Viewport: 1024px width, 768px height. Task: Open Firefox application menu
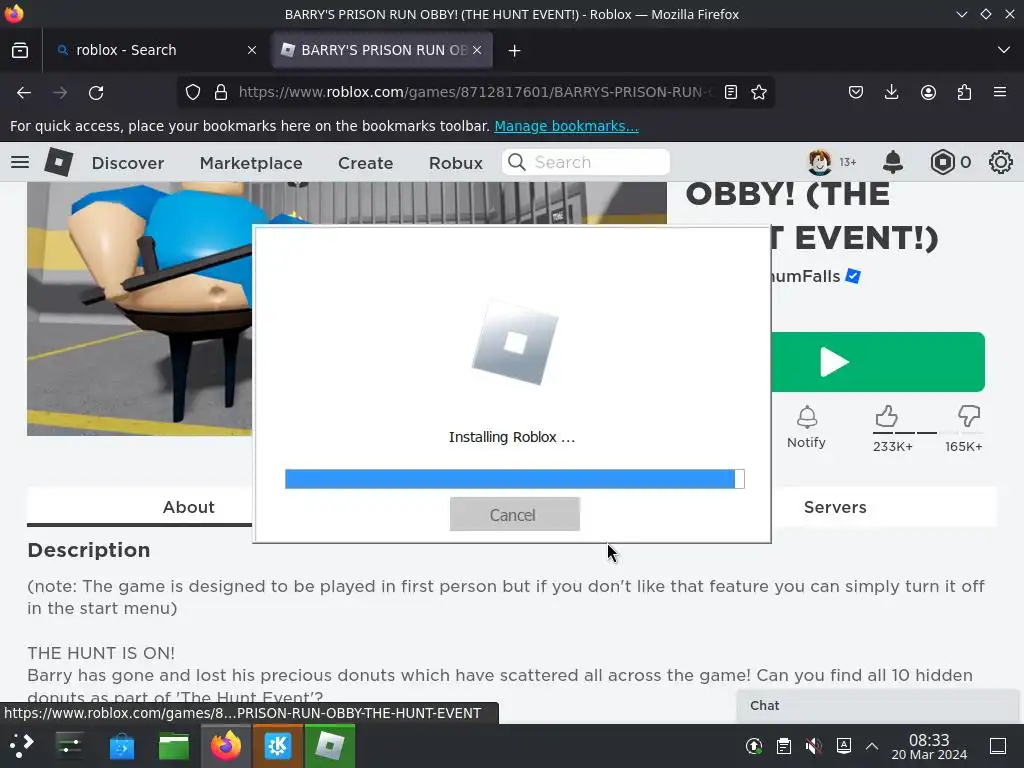tap(1000, 92)
